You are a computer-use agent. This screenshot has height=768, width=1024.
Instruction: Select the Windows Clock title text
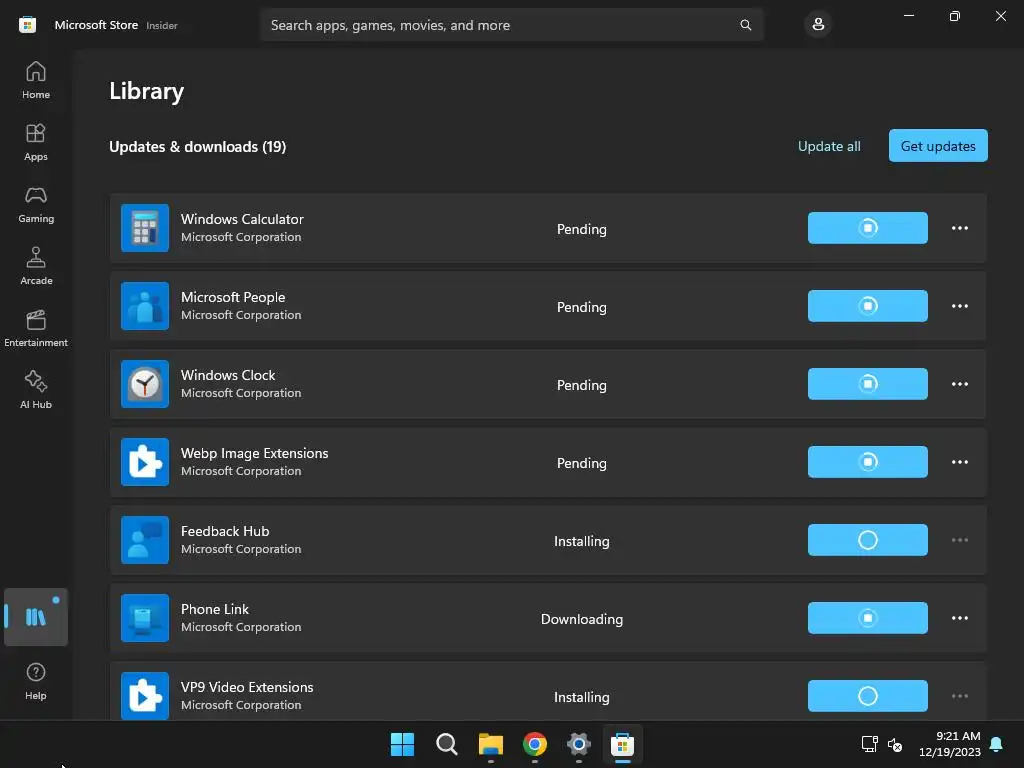point(228,375)
